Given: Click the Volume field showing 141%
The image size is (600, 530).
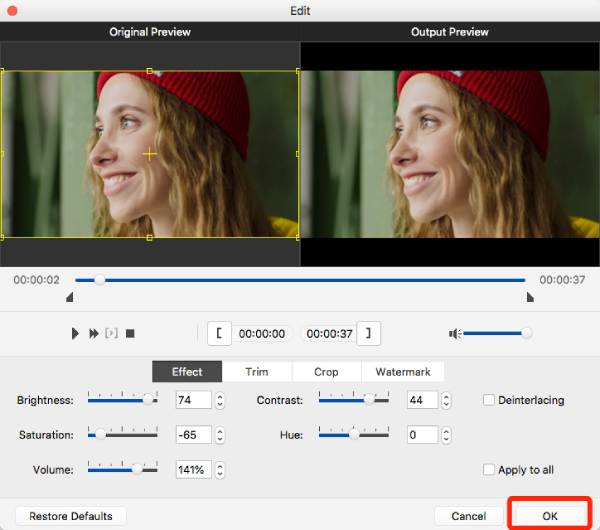Looking at the screenshot, I should [x=193, y=470].
